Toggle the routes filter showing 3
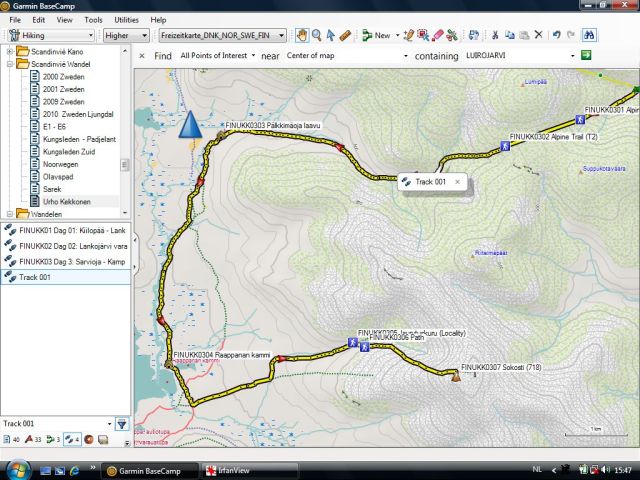The width and height of the screenshot is (640, 480). (x=53, y=439)
